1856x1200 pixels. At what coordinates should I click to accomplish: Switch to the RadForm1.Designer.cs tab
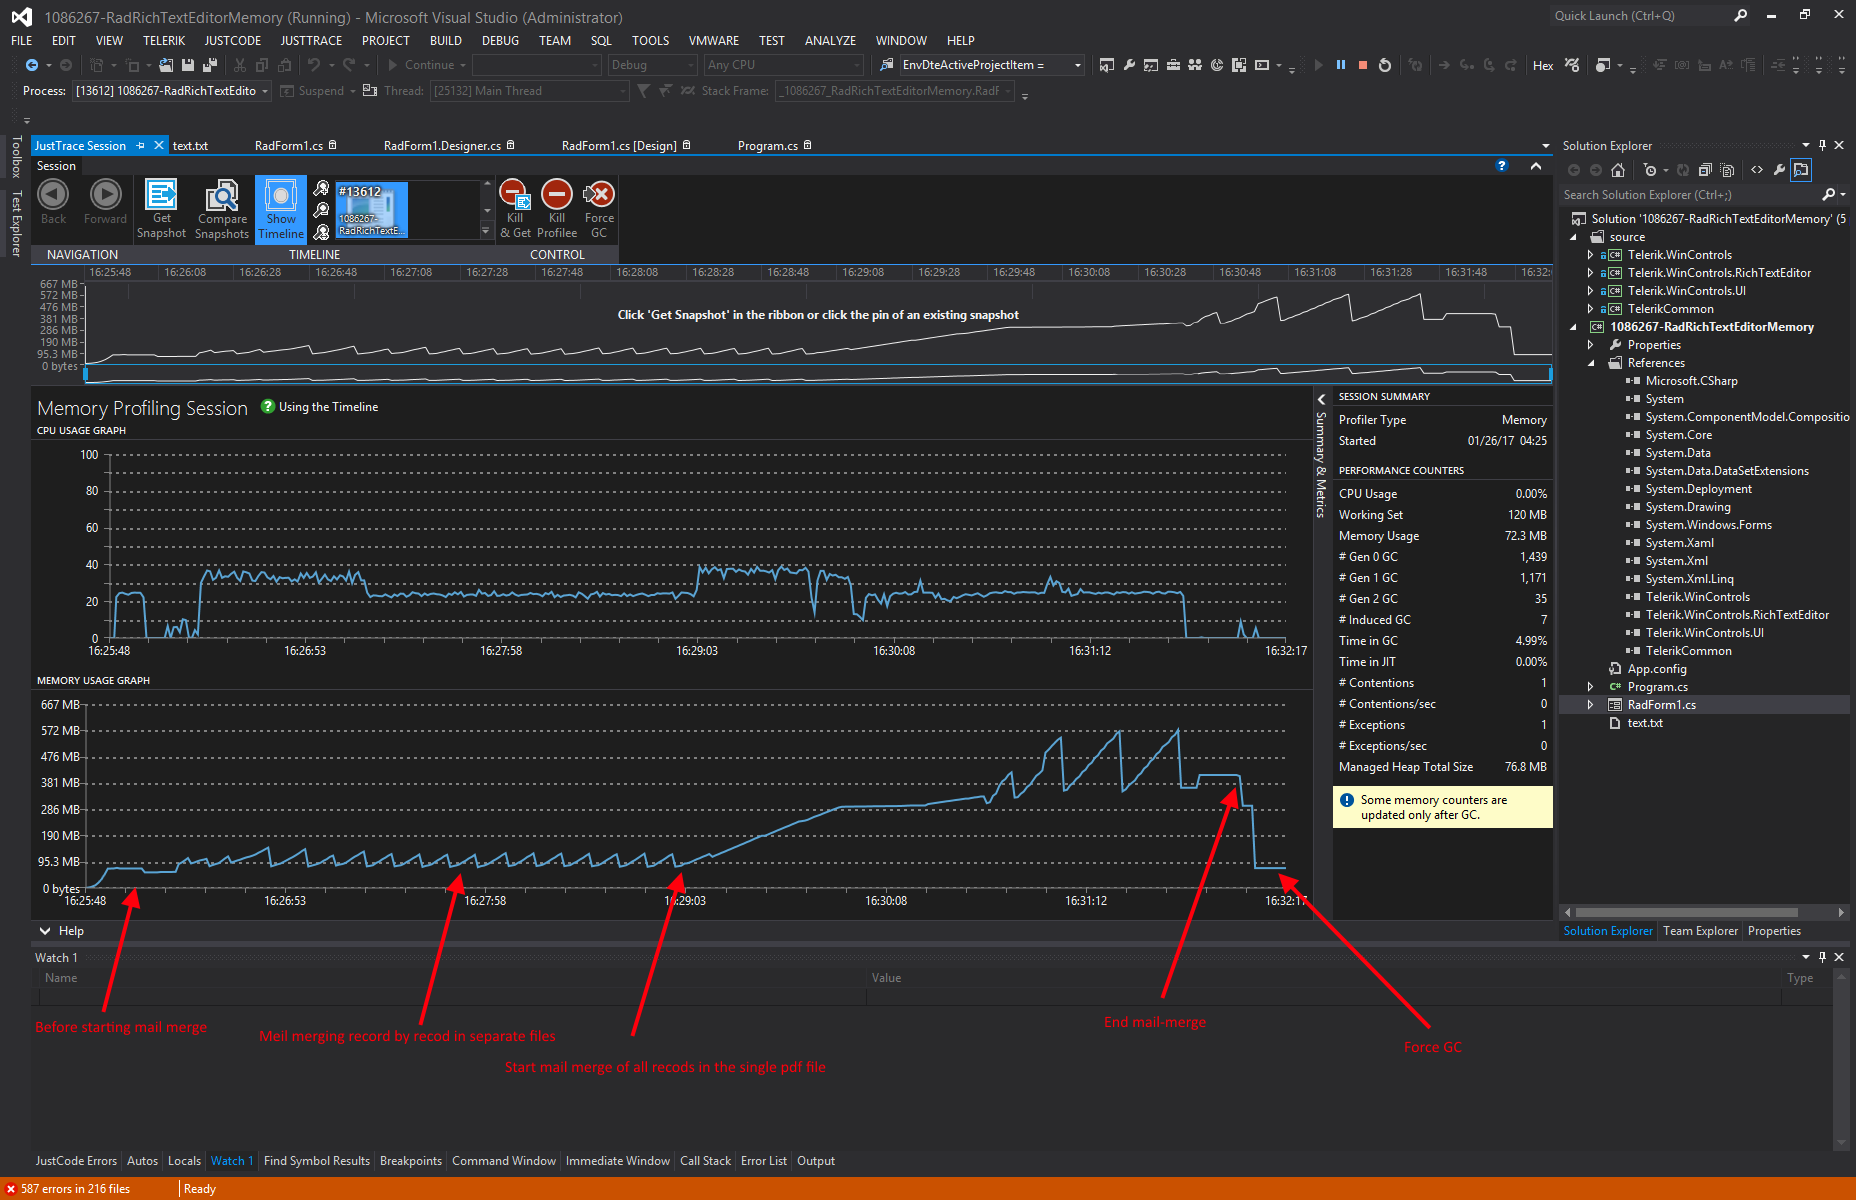(x=442, y=146)
